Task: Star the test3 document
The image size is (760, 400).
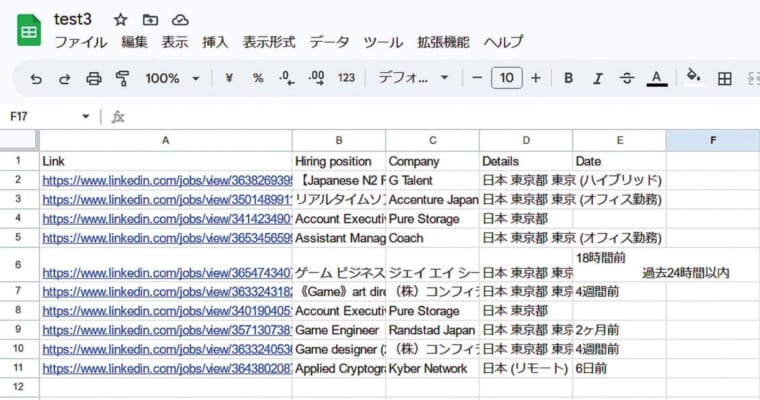Action: pos(120,20)
